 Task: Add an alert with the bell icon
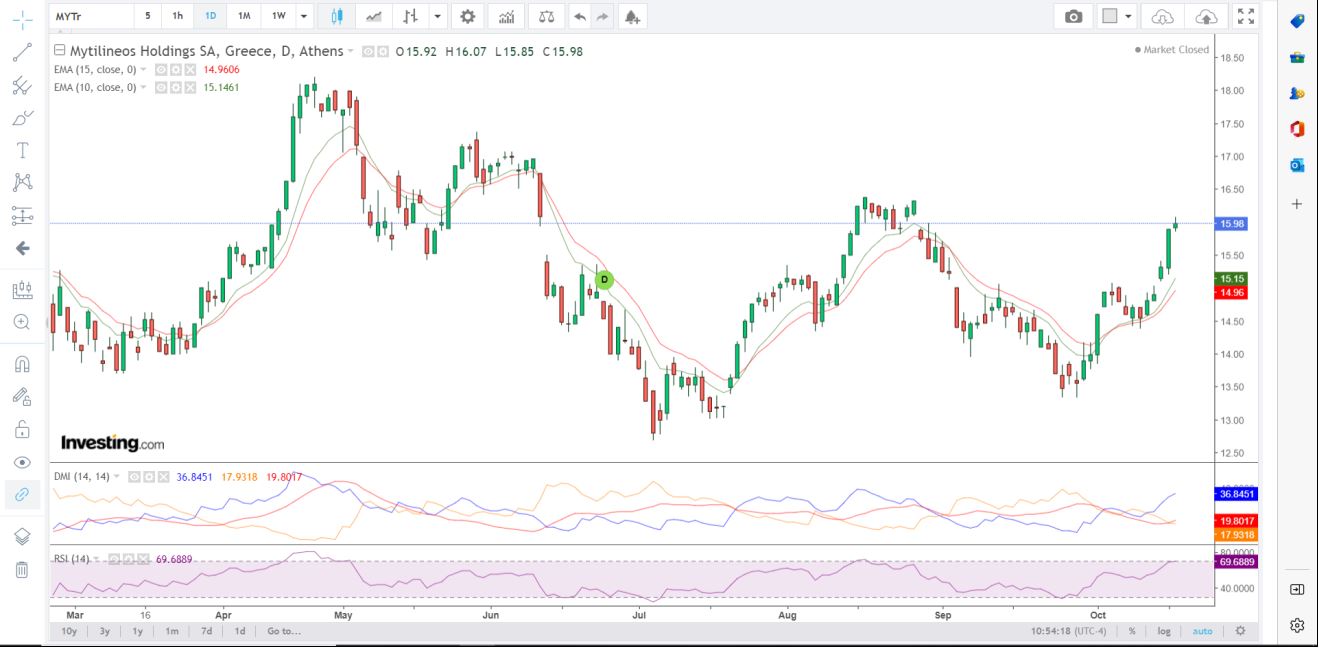tap(631, 16)
